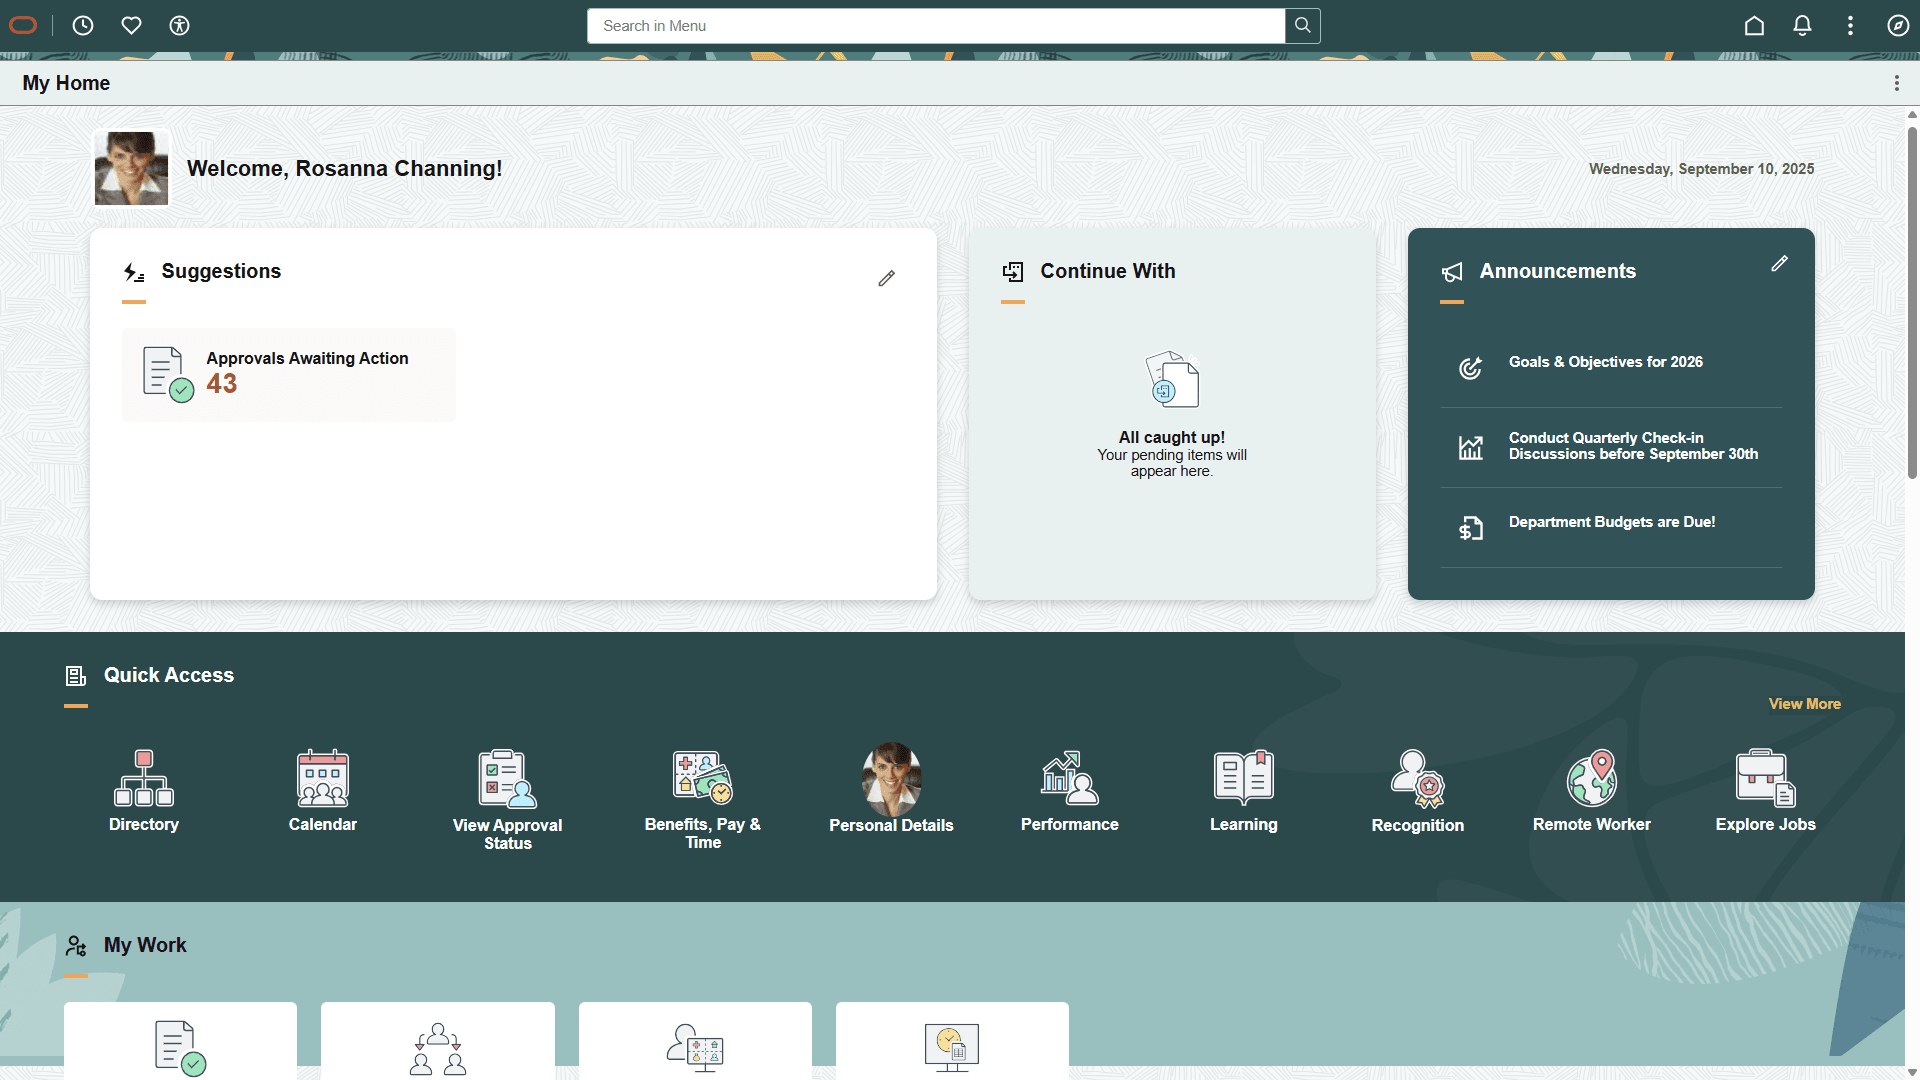Click the 'All caught up!' text
The width and height of the screenshot is (1920, 1080).
pyautogui.click(x=1172, y=437)
